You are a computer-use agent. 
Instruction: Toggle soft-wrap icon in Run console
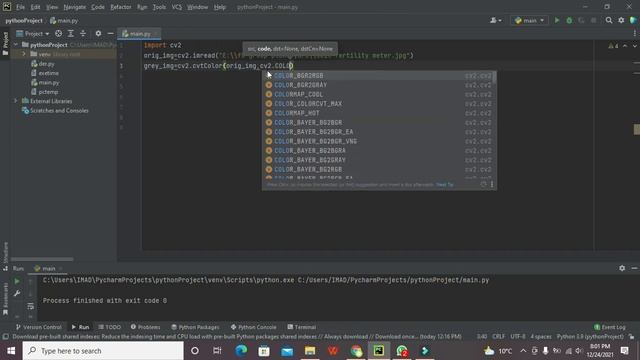31,306
